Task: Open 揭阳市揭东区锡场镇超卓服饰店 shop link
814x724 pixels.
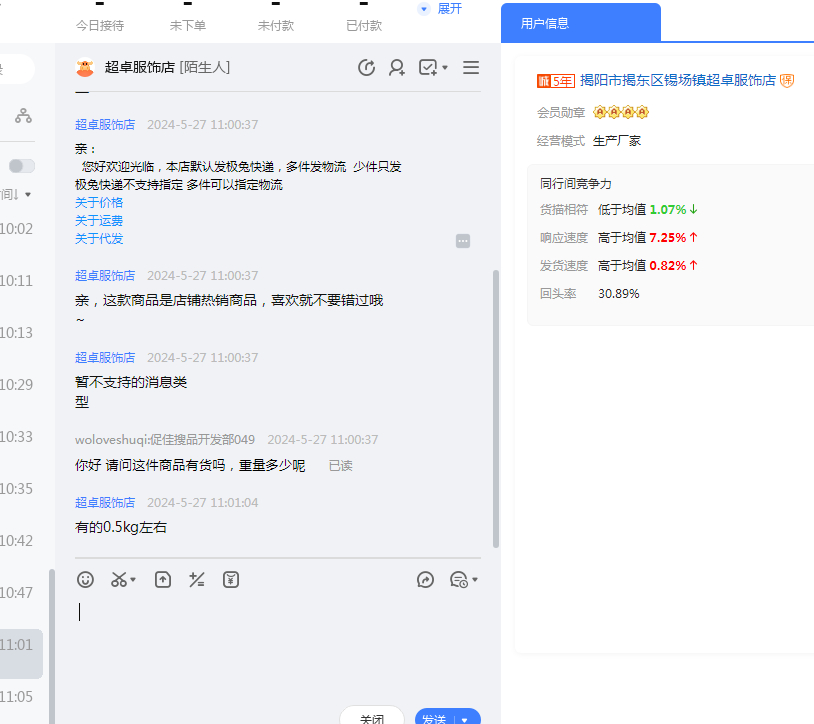Action: point(677,80)
